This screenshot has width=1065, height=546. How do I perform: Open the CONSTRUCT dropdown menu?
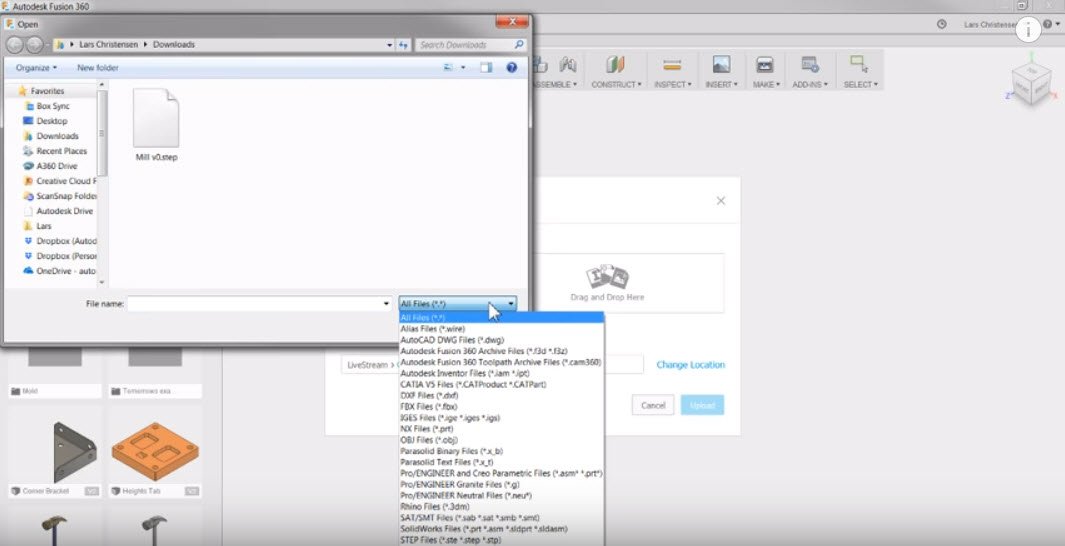tap(616, 84)
